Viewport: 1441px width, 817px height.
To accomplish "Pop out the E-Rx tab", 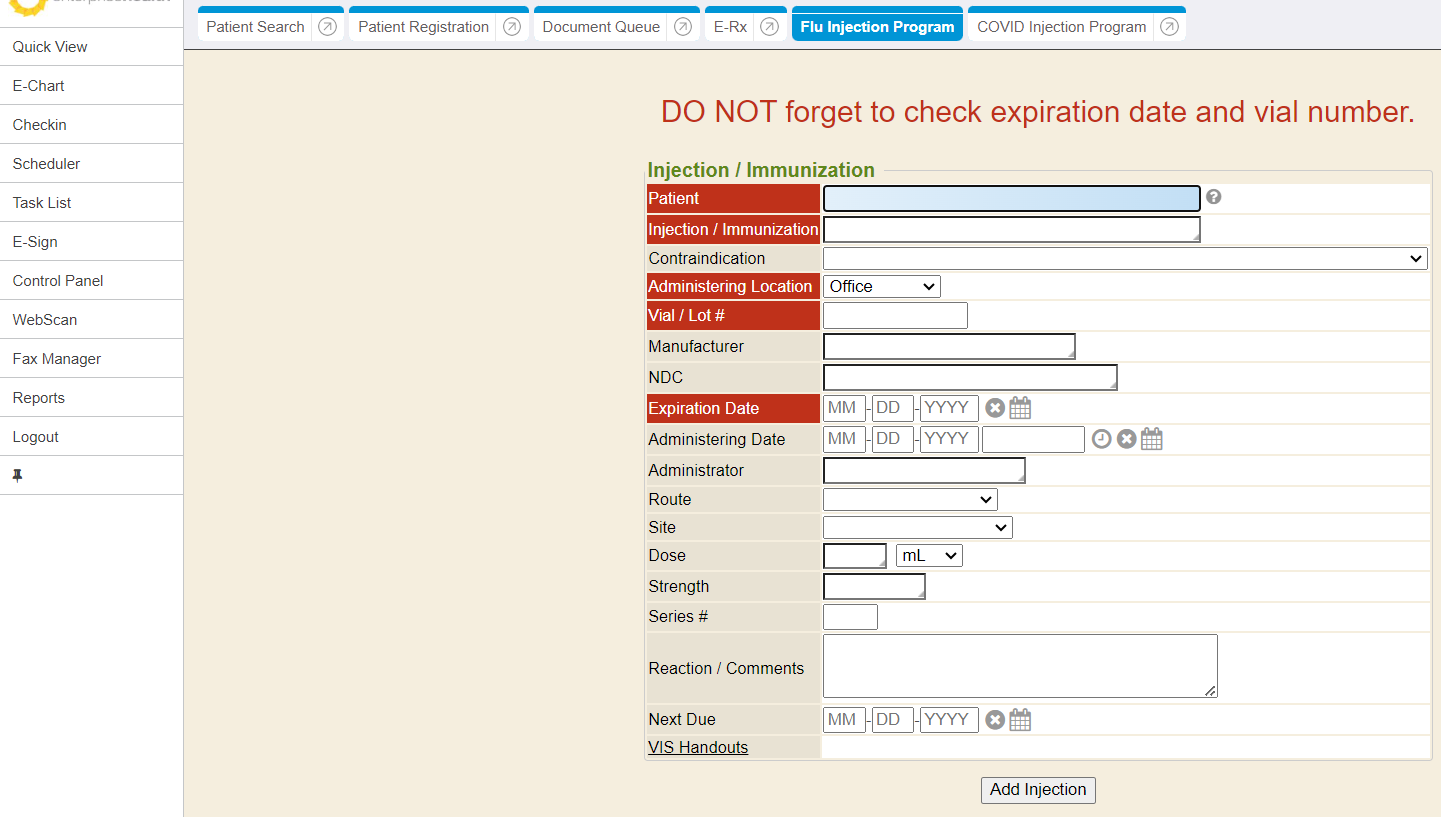I will [x=769, y=27].
